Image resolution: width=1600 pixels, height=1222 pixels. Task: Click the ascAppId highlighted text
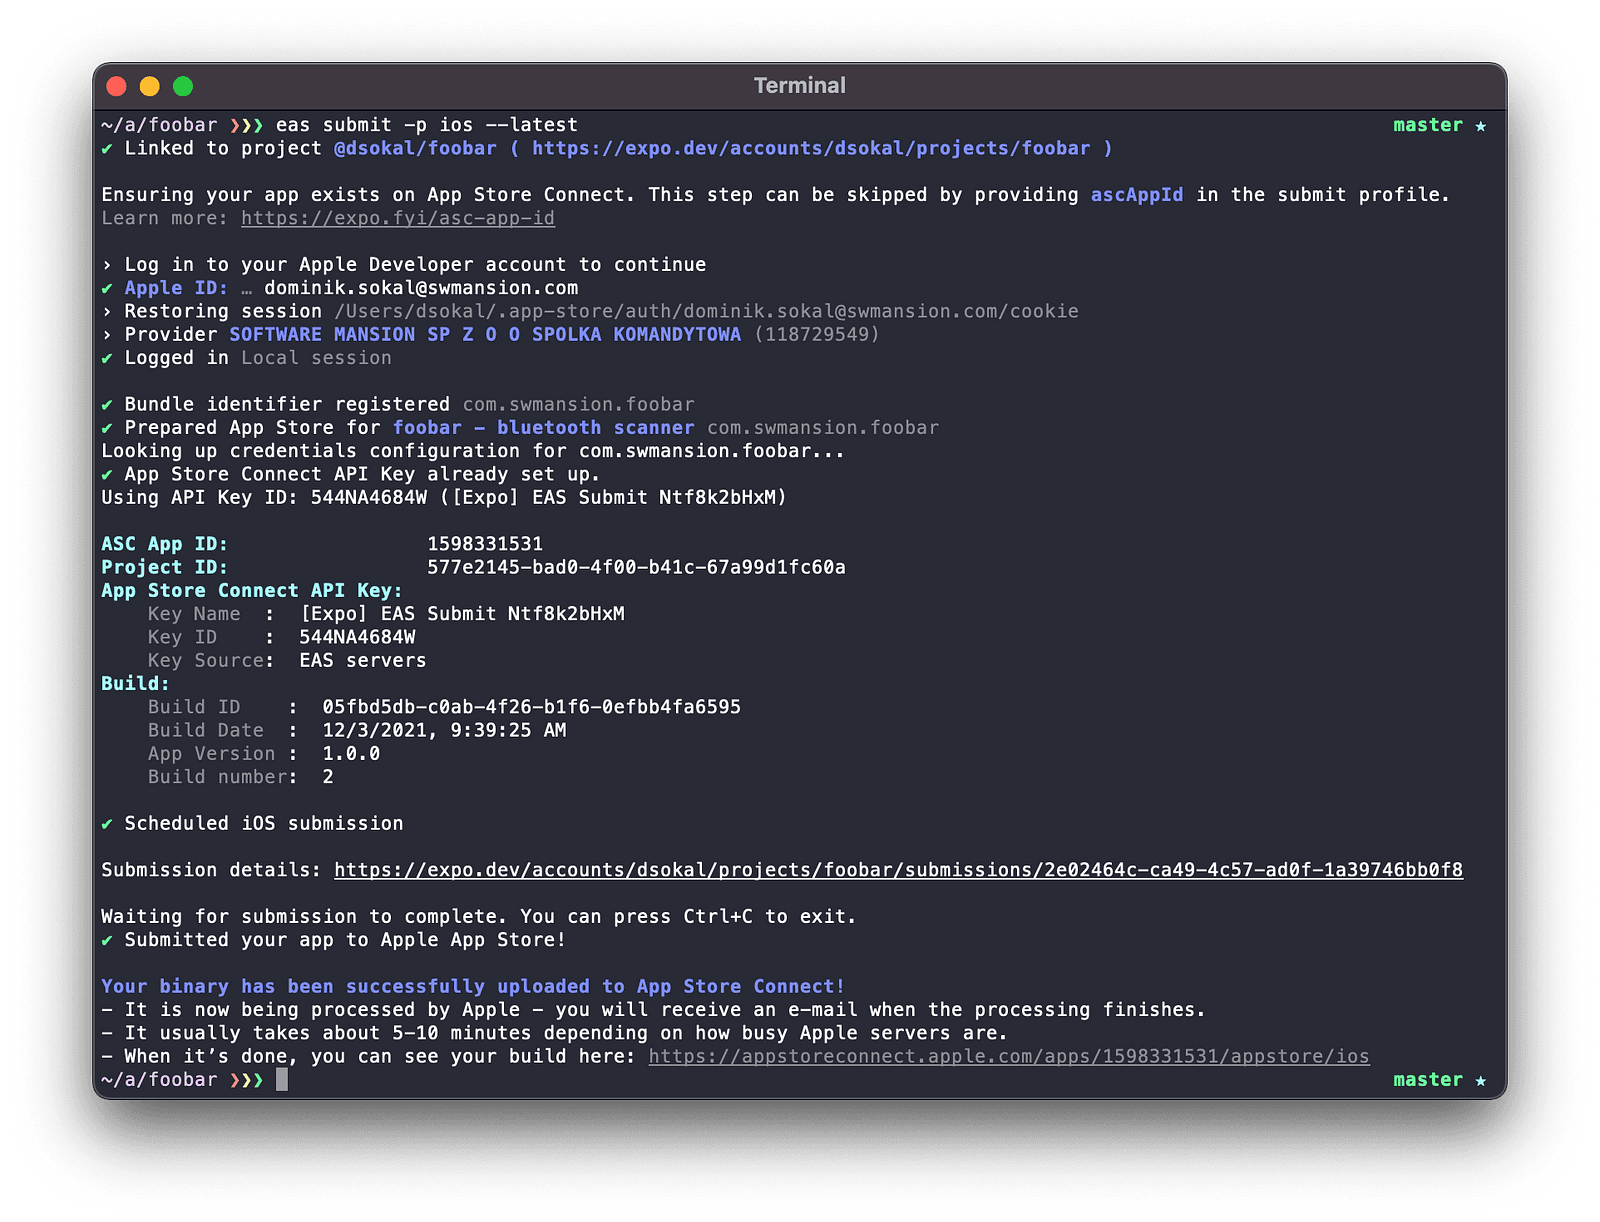pos(1136,195)
